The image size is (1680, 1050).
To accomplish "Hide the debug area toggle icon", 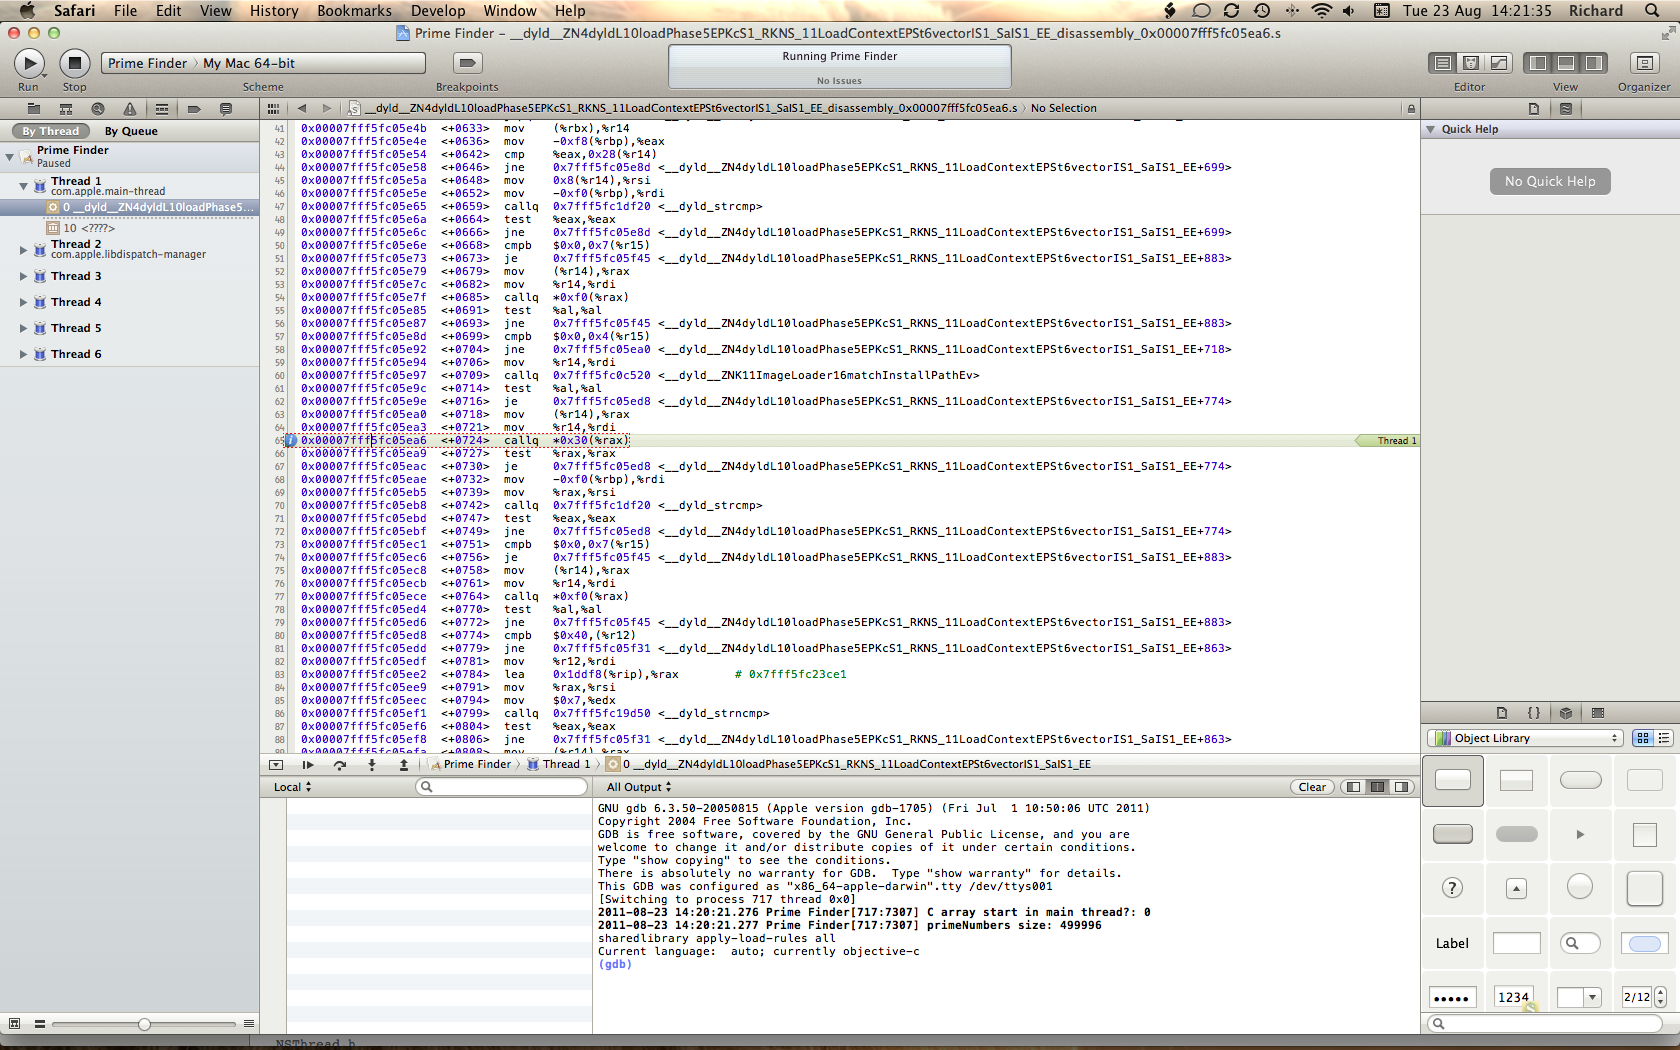I will pyautogui.click(x=276, y=764).
